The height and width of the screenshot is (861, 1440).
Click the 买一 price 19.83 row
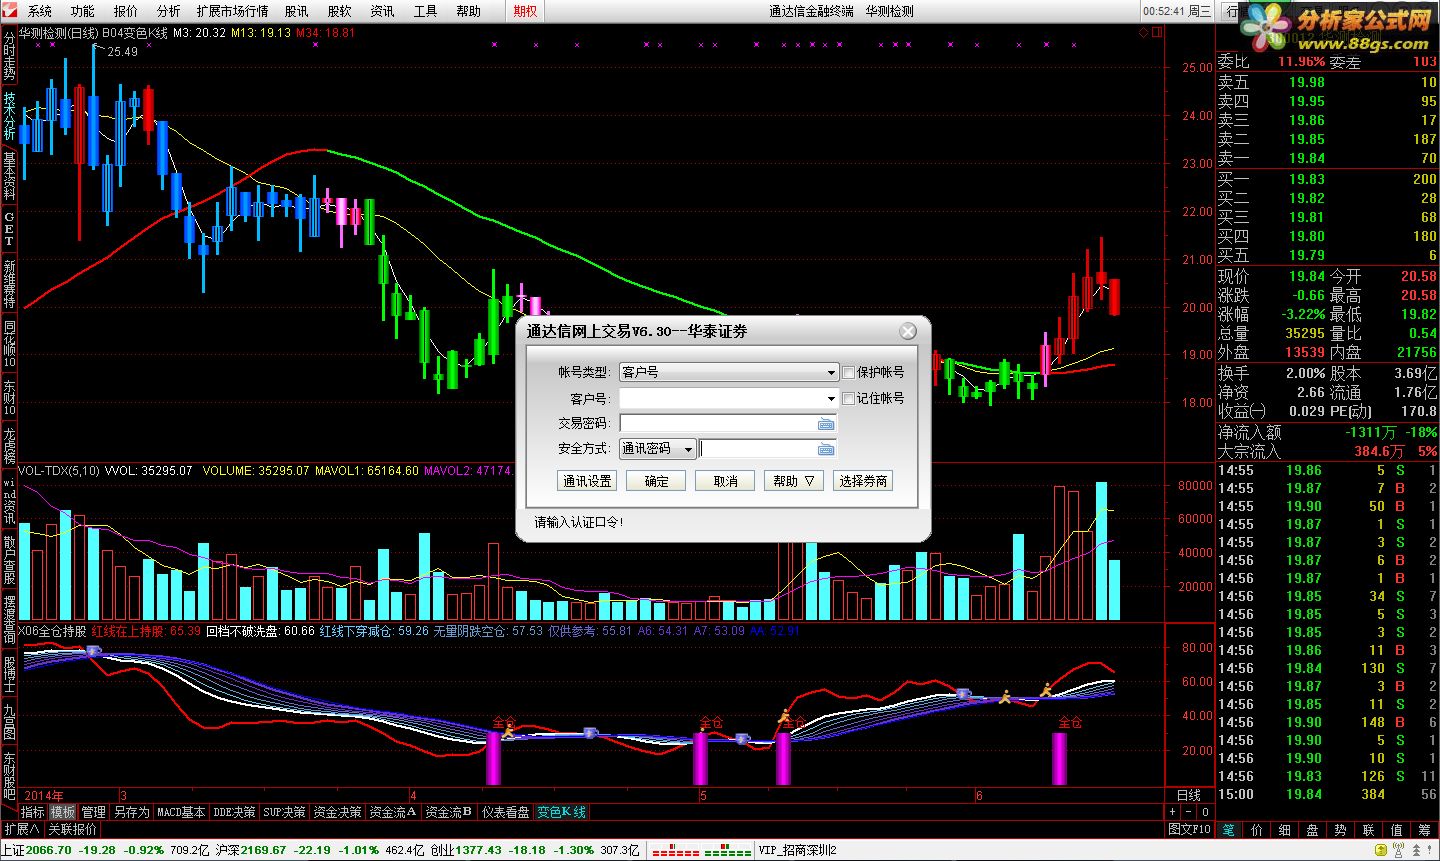coord(1327,179)
